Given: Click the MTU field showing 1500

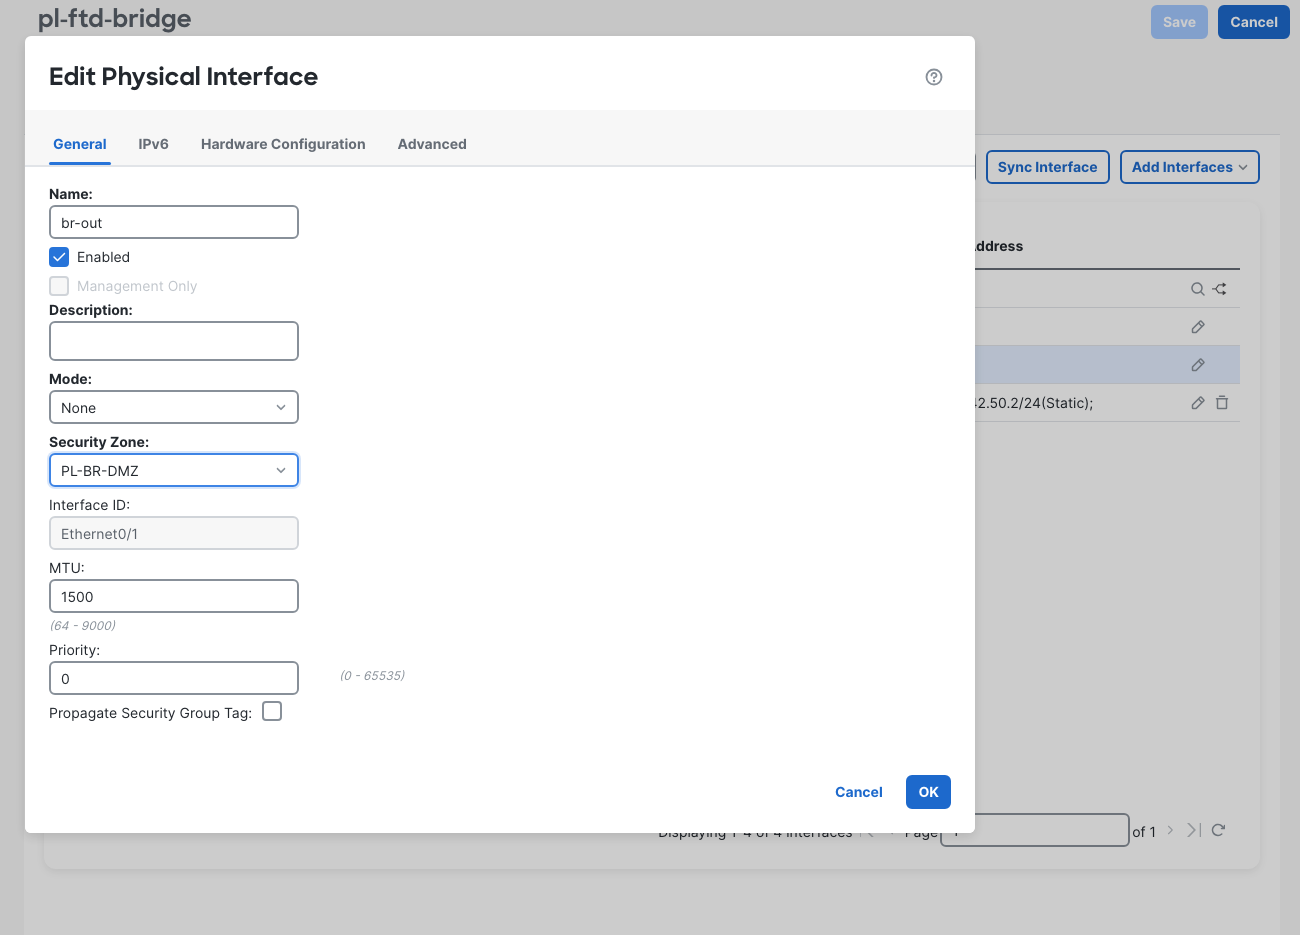Looking at the screenshot, I should (x=174, y=596).
